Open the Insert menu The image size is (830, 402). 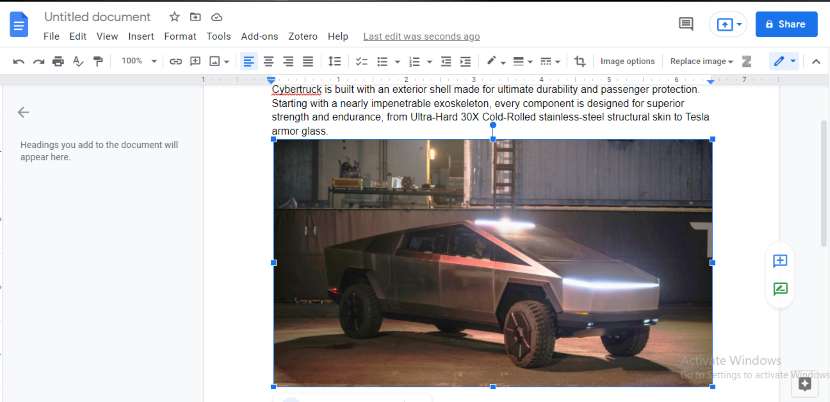click(141, 37)
